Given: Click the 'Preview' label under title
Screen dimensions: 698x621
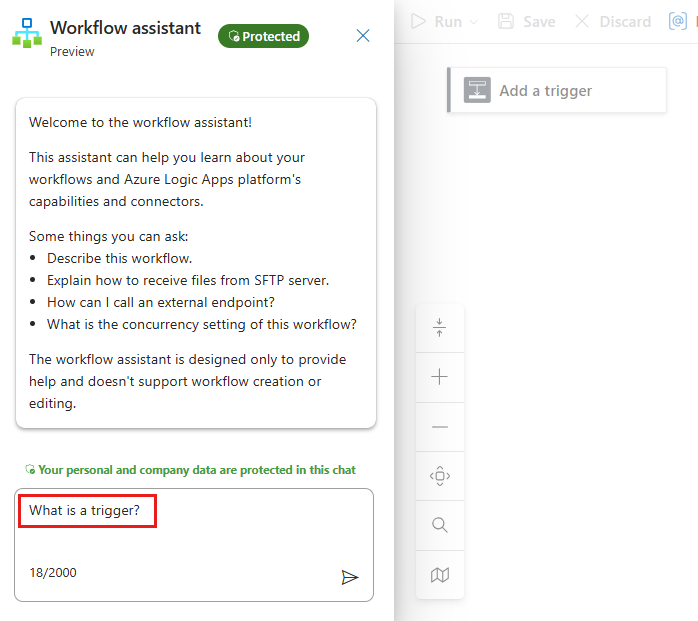Looking at the screenshot, I should 72,52.
